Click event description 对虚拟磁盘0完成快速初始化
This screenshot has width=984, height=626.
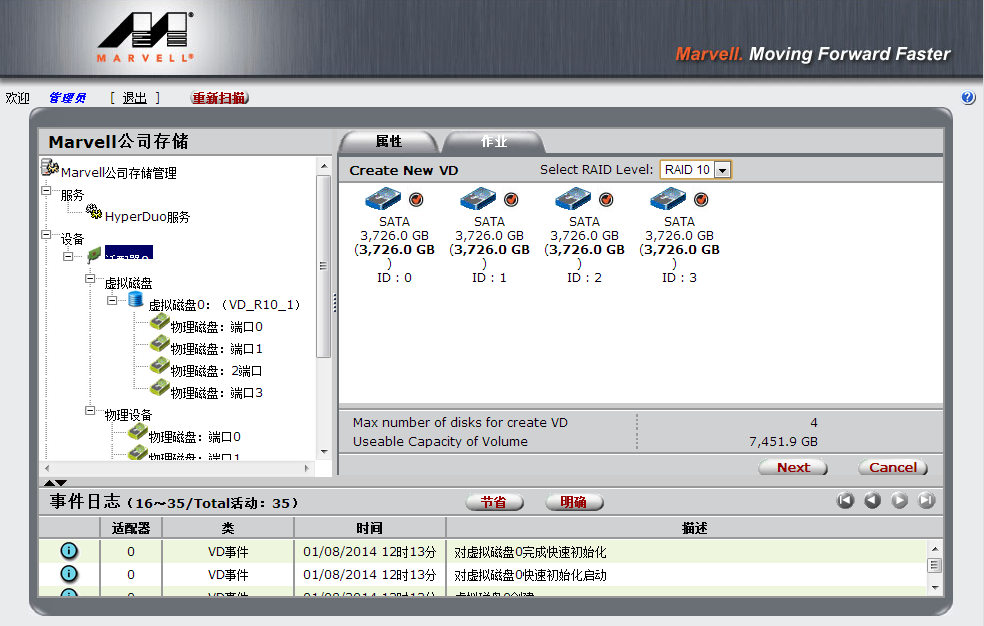click(530, 552)
